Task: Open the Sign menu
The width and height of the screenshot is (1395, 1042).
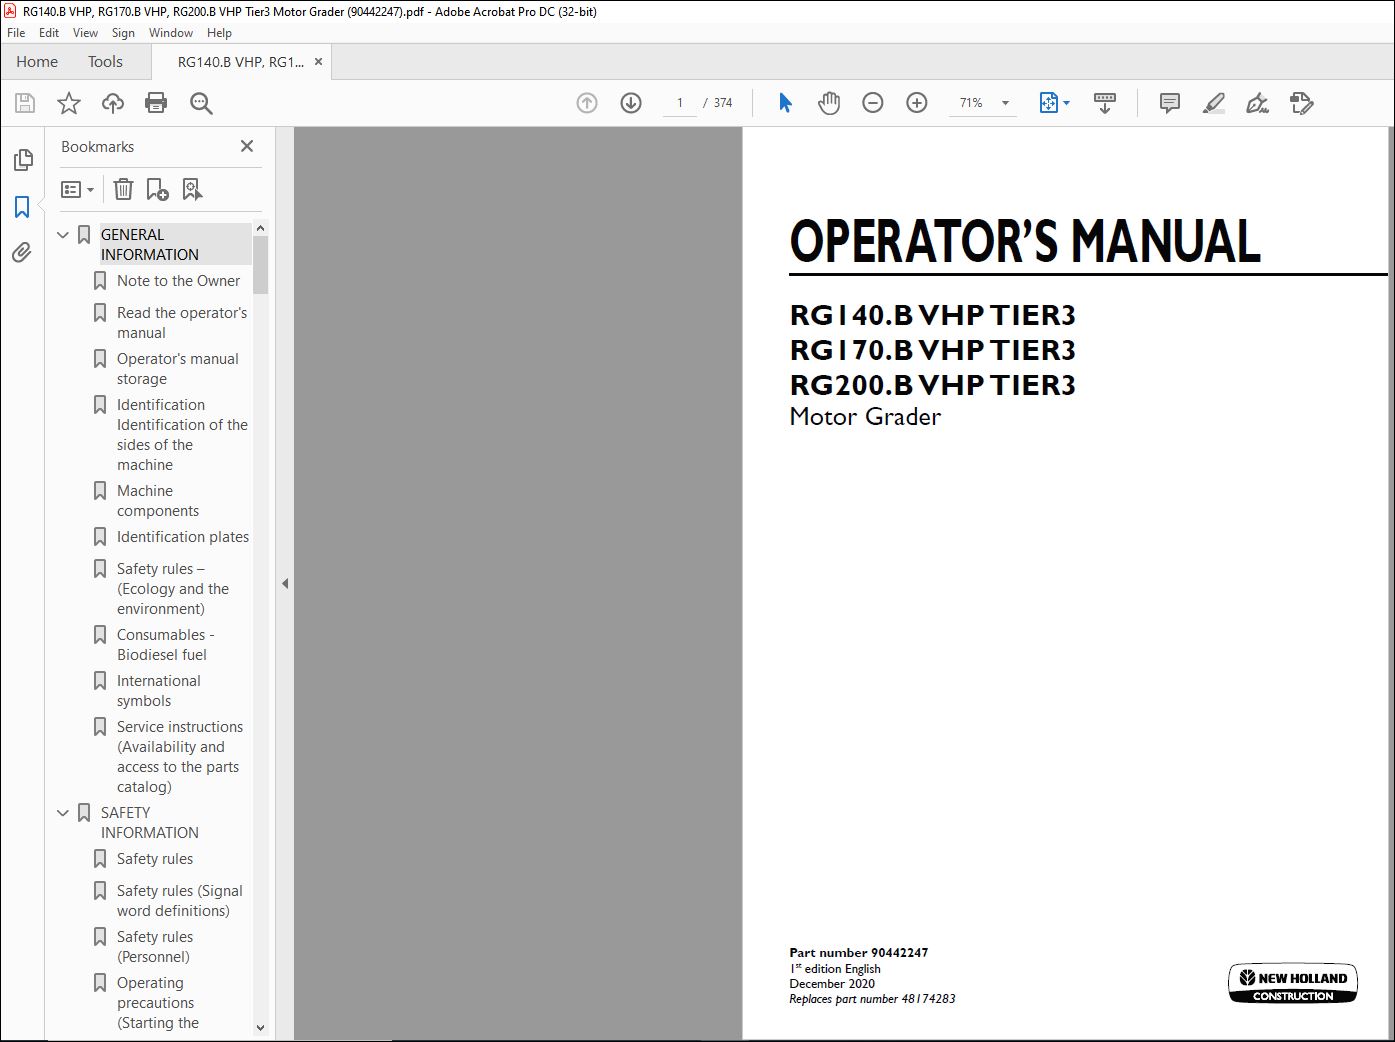Action: pyautogui.click(x=124, y=33)
